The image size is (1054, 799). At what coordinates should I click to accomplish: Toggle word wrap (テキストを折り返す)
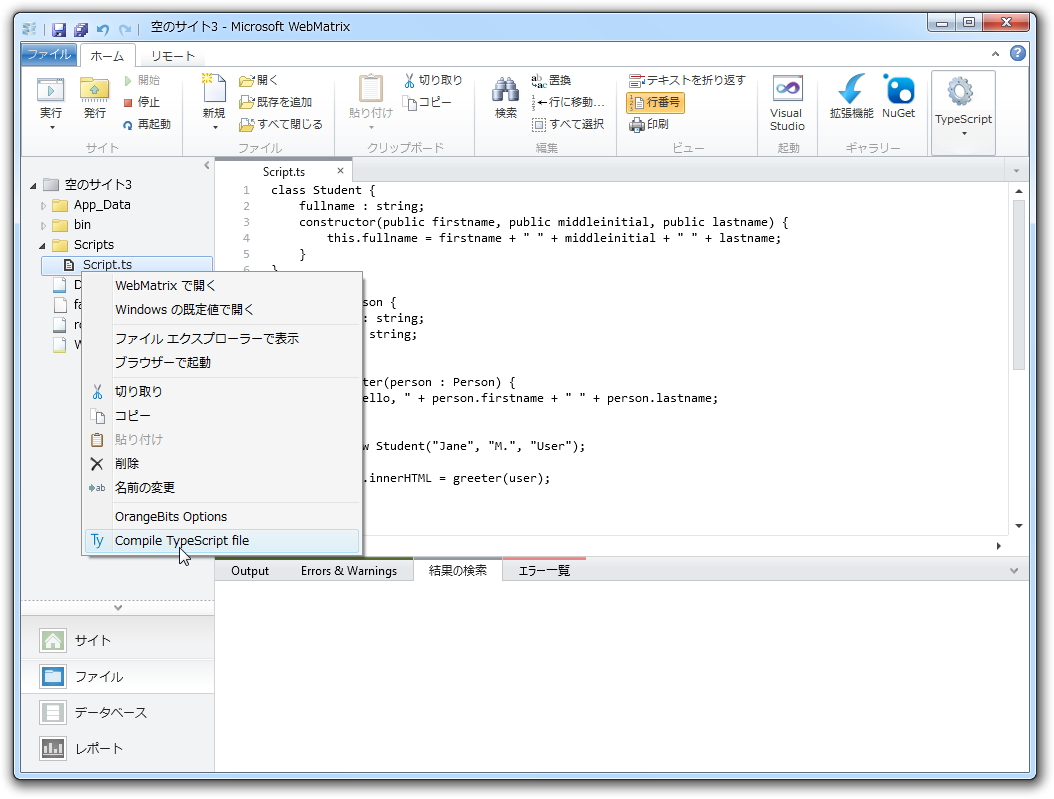click(x=687, y=81)
